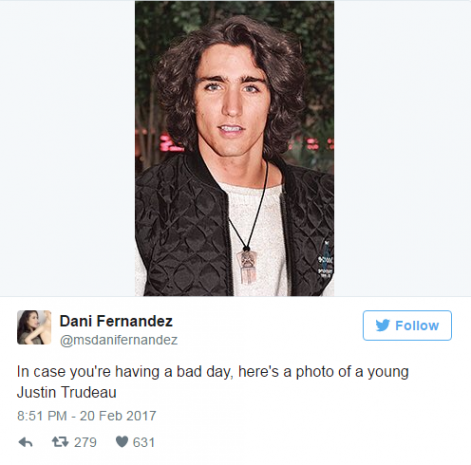Click the pendant necklace in the photo
471x465 pixels.
[x=247, y=267]
